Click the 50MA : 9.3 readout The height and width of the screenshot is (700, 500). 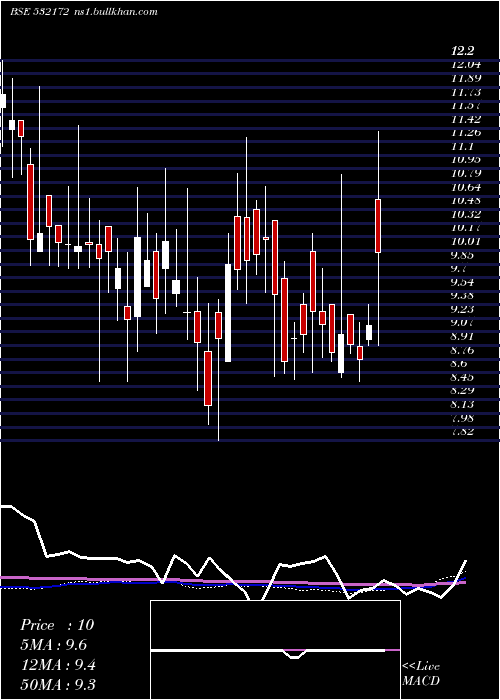tap(58, 684)
